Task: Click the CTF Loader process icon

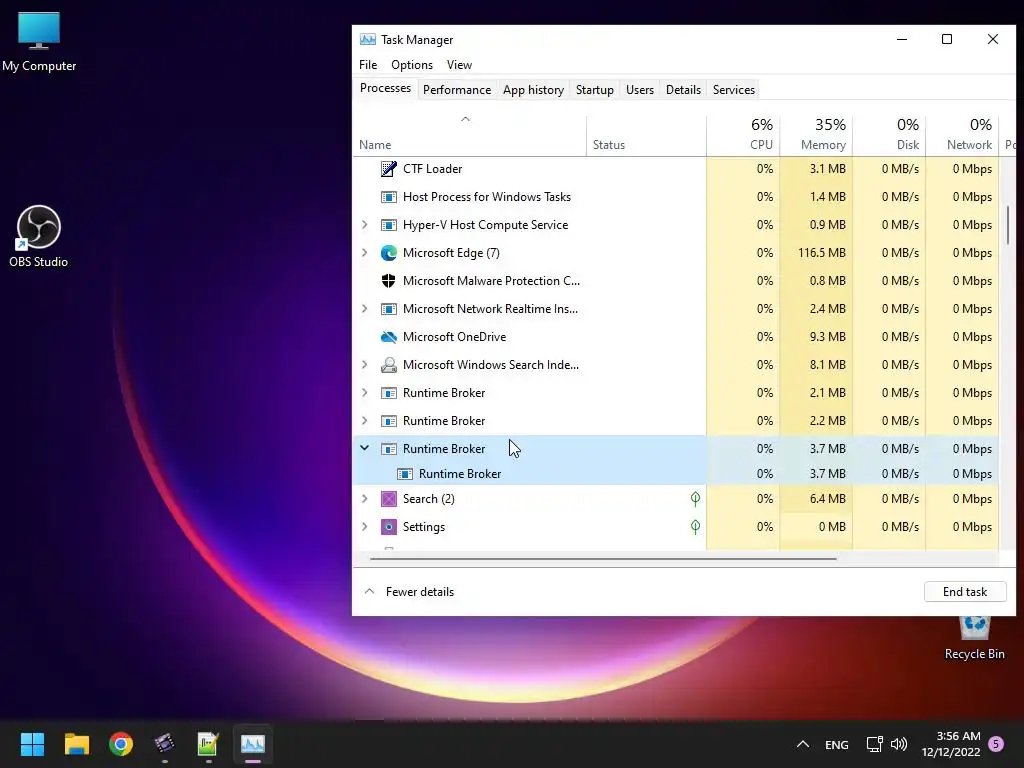Action: coord(389,169)
